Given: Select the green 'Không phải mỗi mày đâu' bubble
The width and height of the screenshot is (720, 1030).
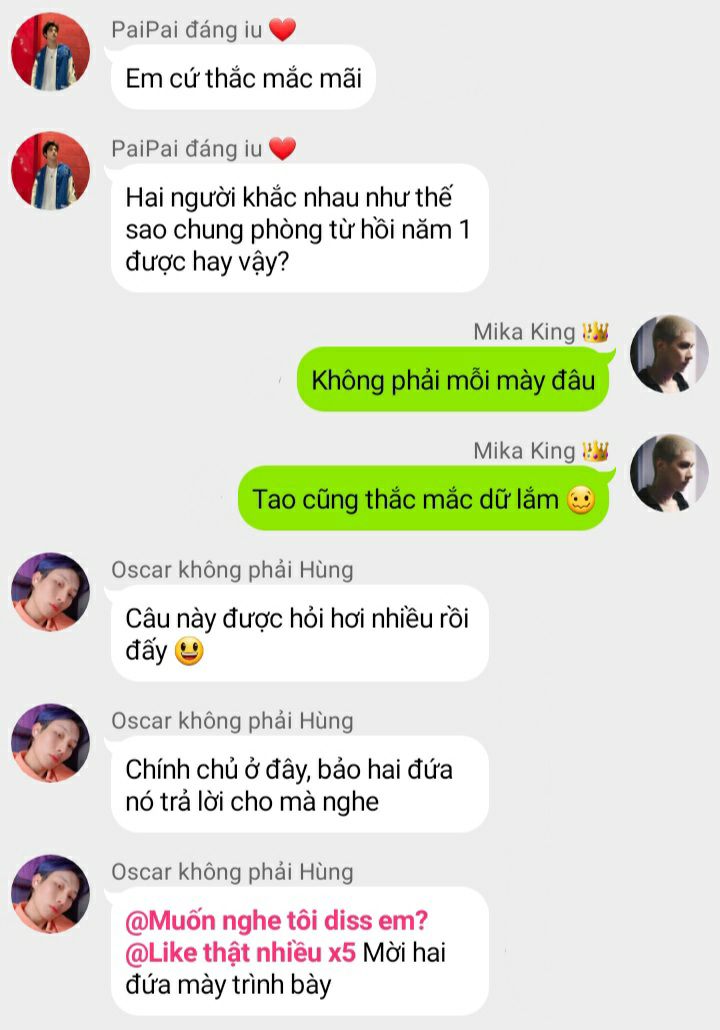Looking at the screenshot, I should [x=453, y=380].
